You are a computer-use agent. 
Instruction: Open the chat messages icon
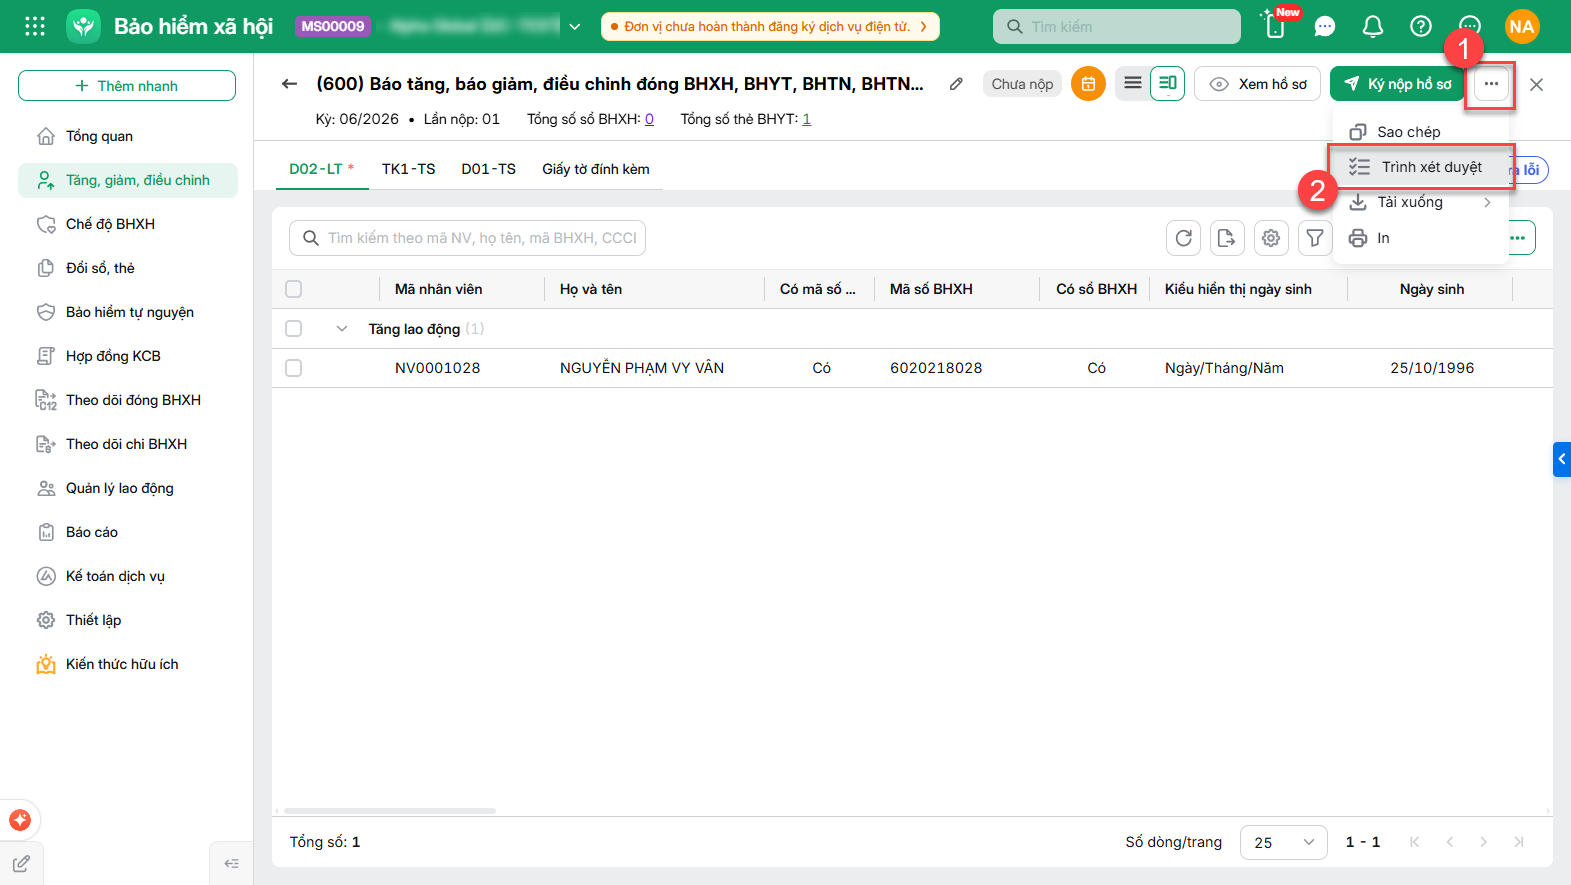pos(1325,26)
